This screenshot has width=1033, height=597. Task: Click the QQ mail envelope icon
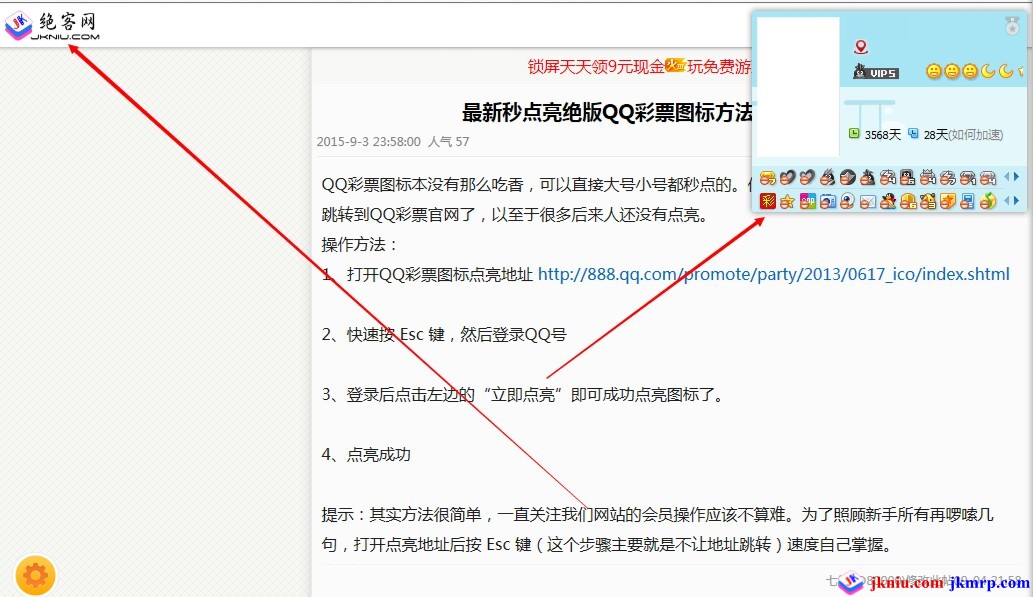tap(868, 201)
